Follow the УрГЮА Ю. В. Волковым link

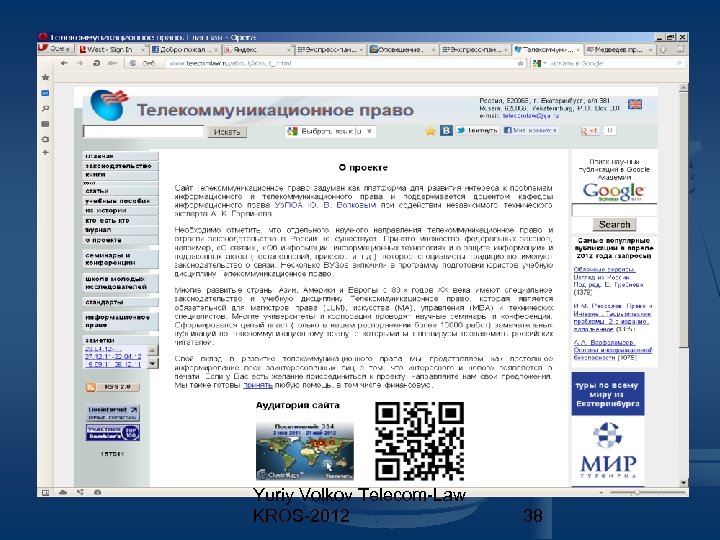pyautogui.click(x=325, y=205)
